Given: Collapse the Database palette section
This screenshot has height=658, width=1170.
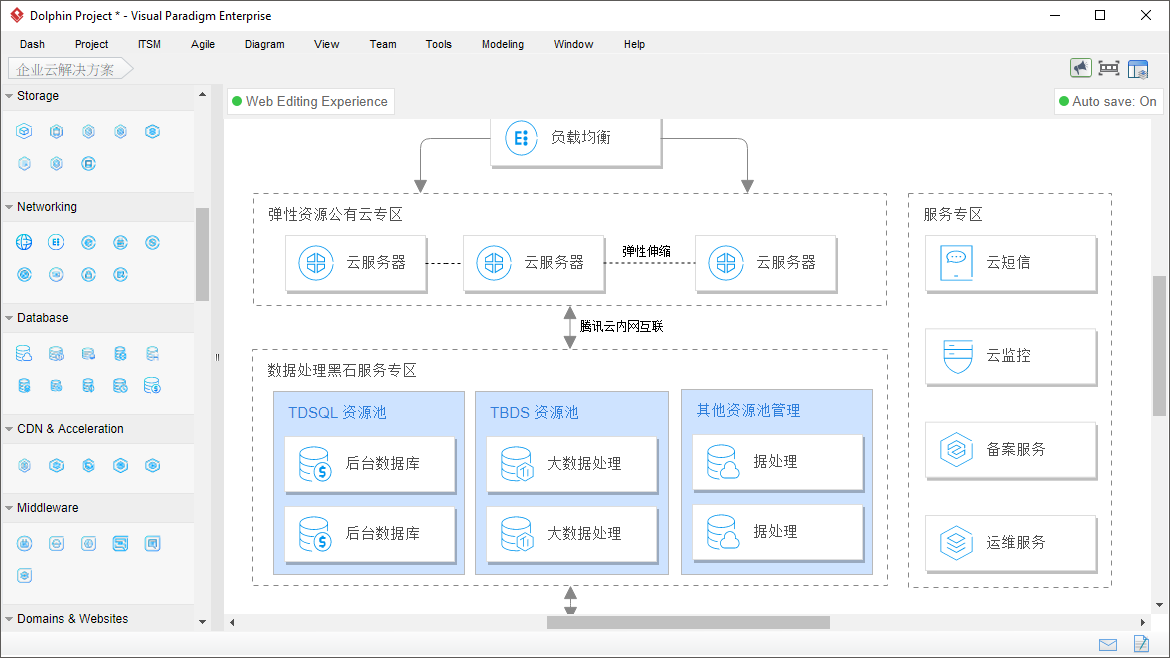Looking at the screenshot, I should [x=9, y=318].
